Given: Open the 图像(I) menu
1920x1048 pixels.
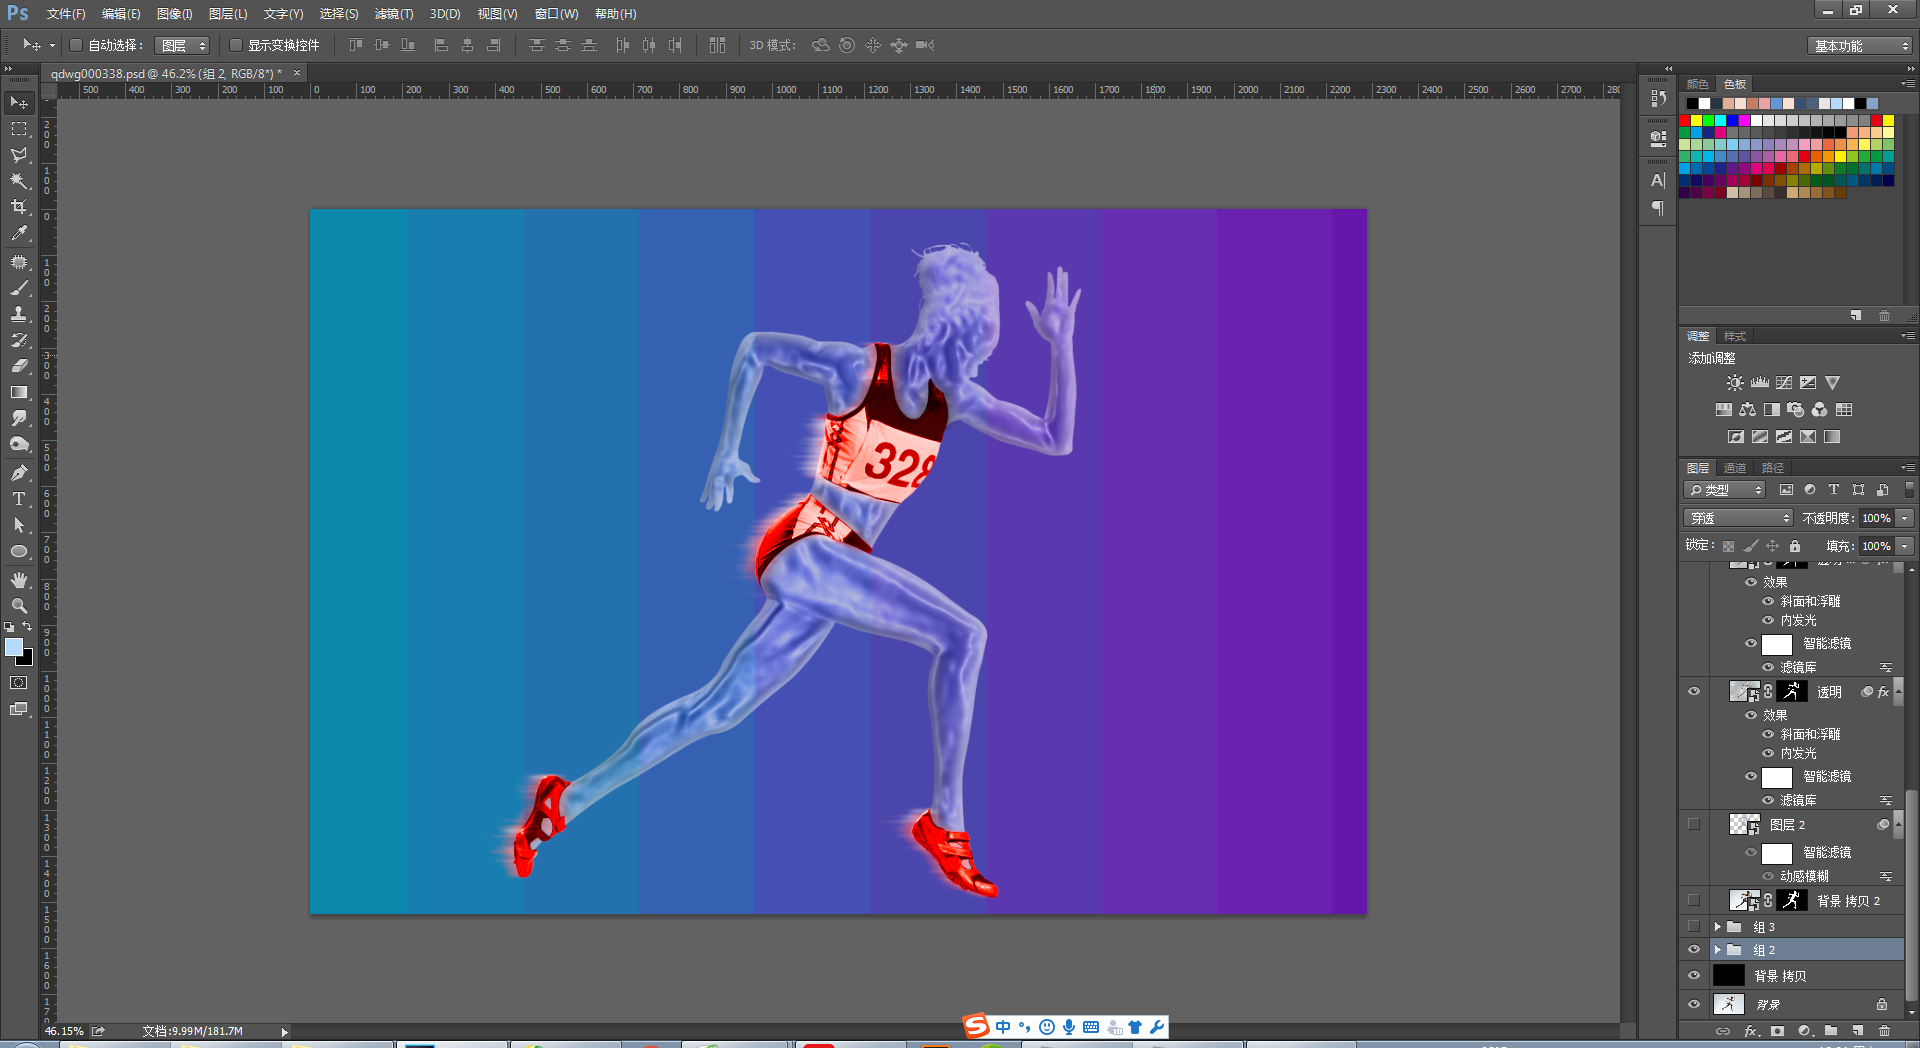Looking at the screenshot, I should click(175, 14).
